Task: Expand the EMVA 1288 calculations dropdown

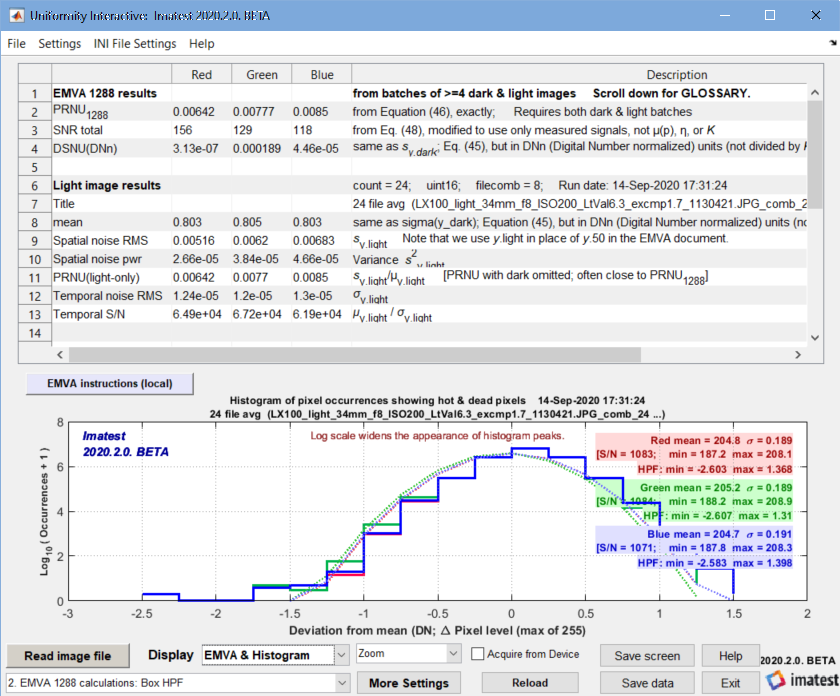Action: (177, 683)
